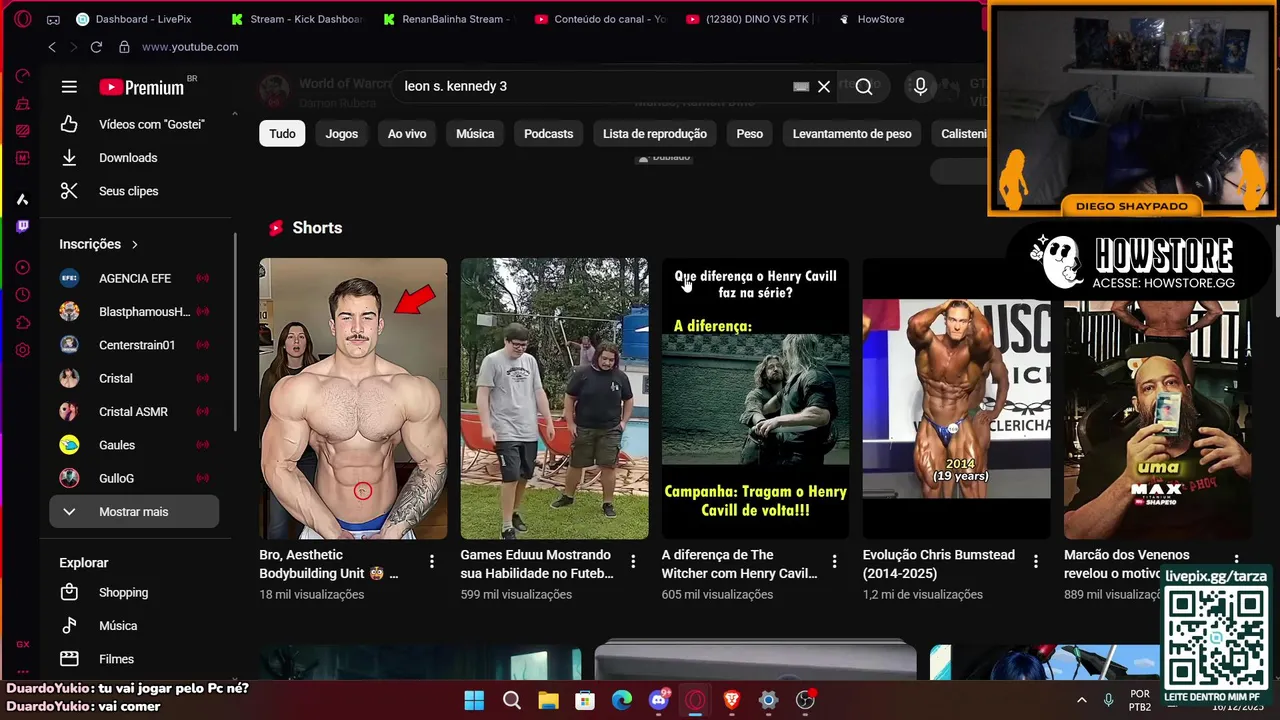Select the Podcasts filter chip
The height and width of the screenshot is (720, 1280).
pyautogui.click(x=548, y=133)
